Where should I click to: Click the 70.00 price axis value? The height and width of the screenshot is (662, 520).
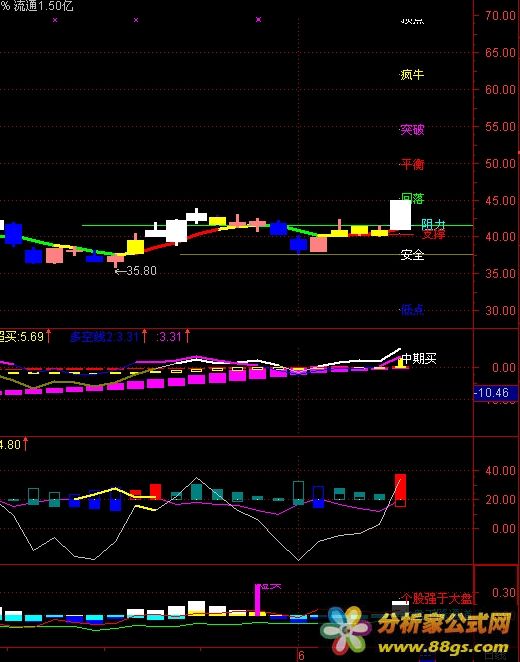(501, 16)
